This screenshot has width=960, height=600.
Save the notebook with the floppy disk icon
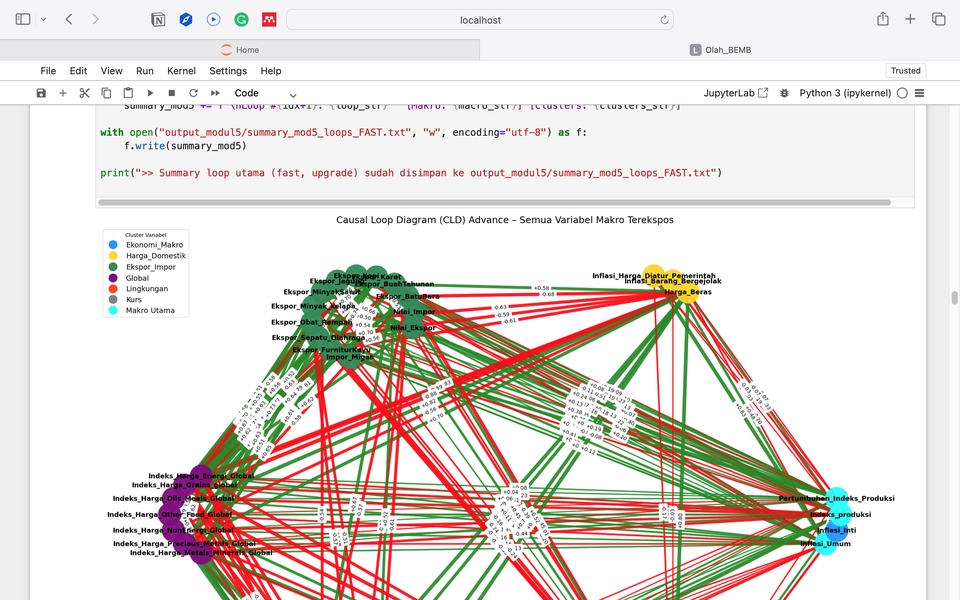point(41,93)
